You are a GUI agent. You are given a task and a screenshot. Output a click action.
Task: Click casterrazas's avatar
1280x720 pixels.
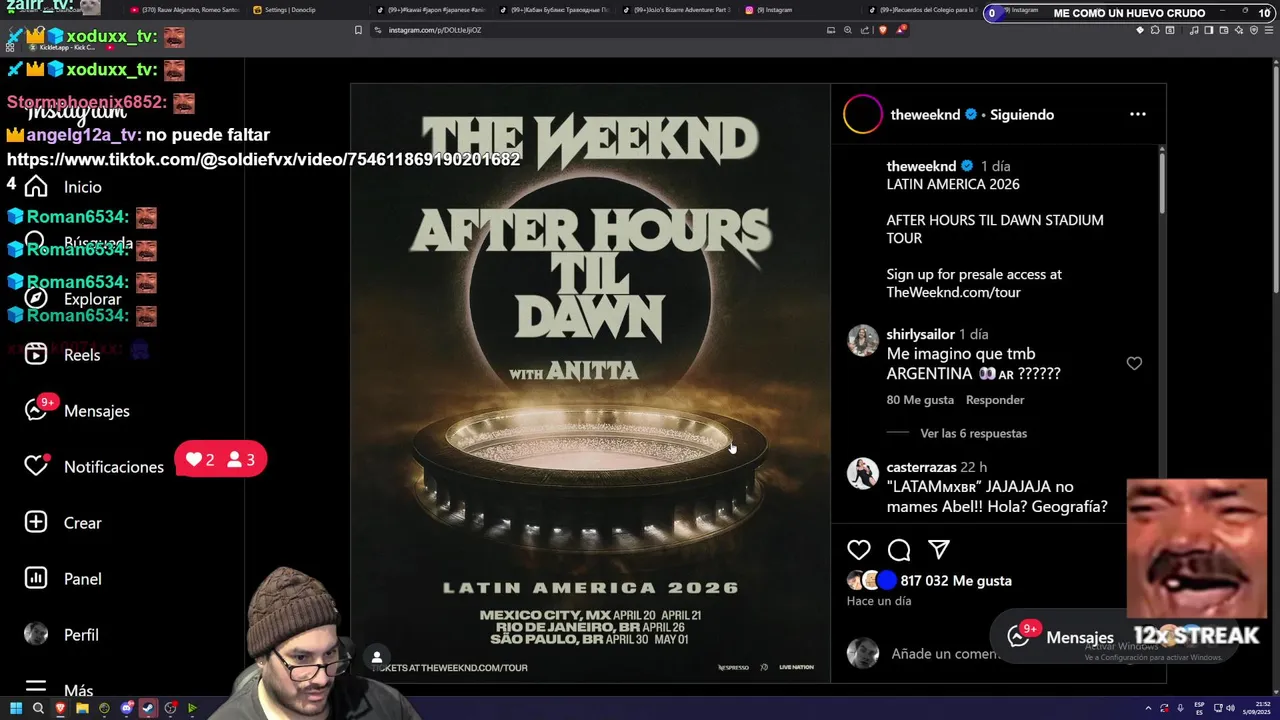point(863,474)
